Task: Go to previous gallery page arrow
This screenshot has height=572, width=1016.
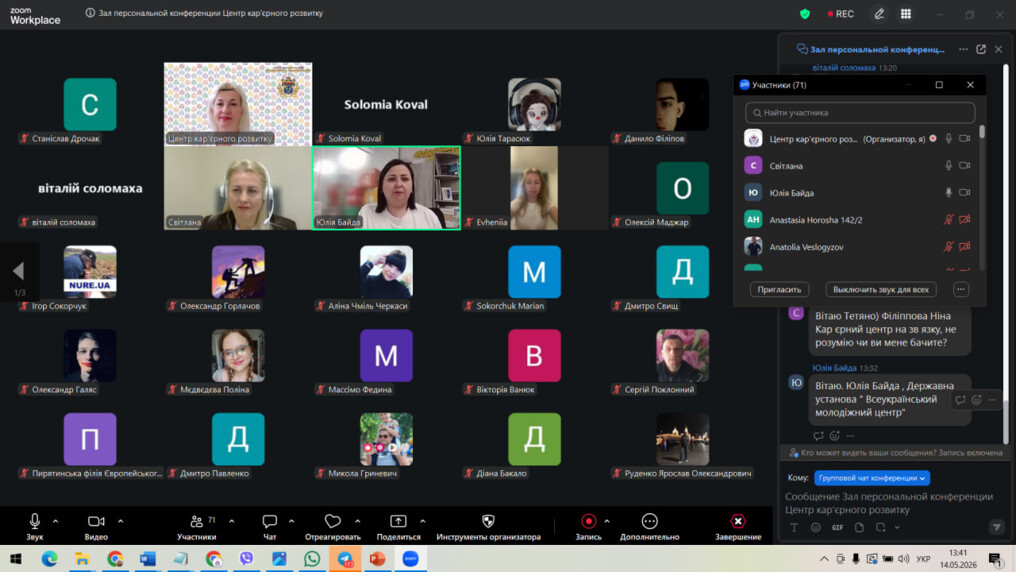Action: 19,271
